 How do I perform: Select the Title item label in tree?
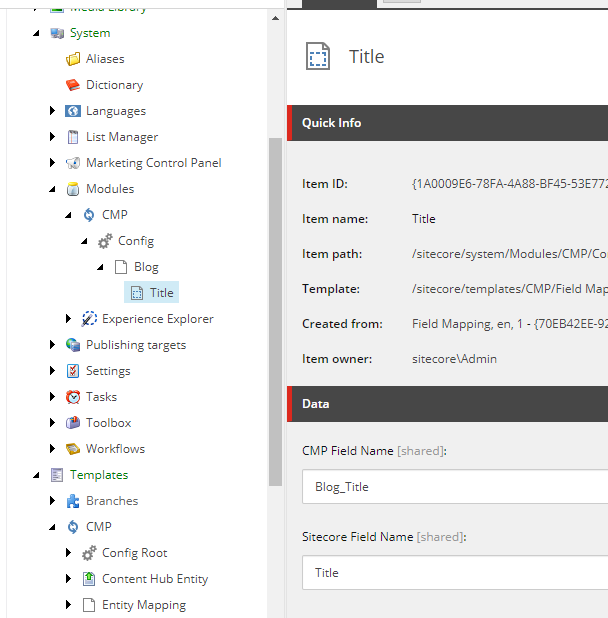pyautogui.click(x=162, y=293)
